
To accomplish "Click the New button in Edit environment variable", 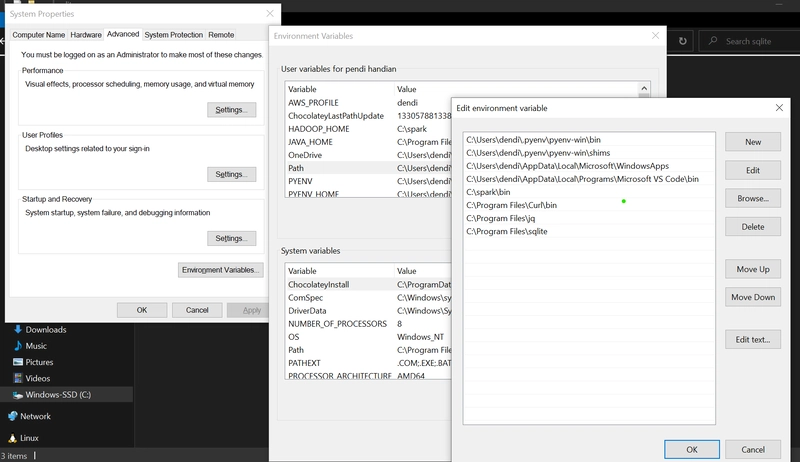I will click(x=753, y=142).
